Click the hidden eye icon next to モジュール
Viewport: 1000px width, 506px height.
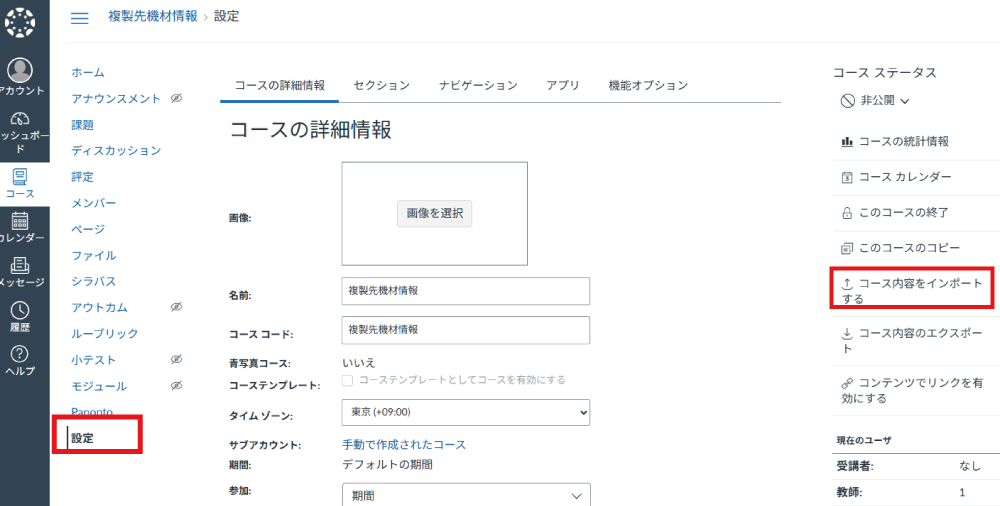pos(177,385)
